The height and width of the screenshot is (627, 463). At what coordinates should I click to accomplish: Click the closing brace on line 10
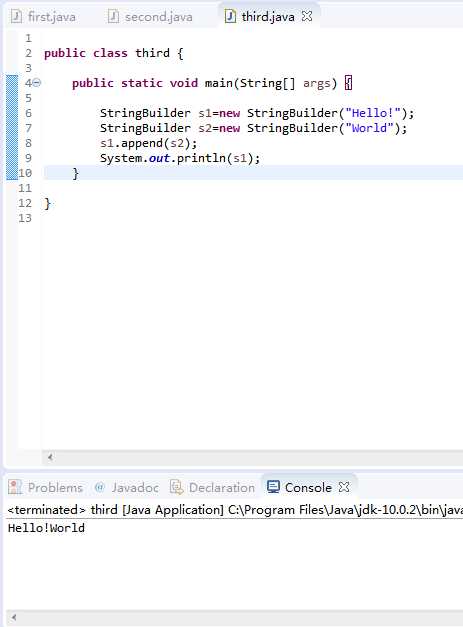76,174
